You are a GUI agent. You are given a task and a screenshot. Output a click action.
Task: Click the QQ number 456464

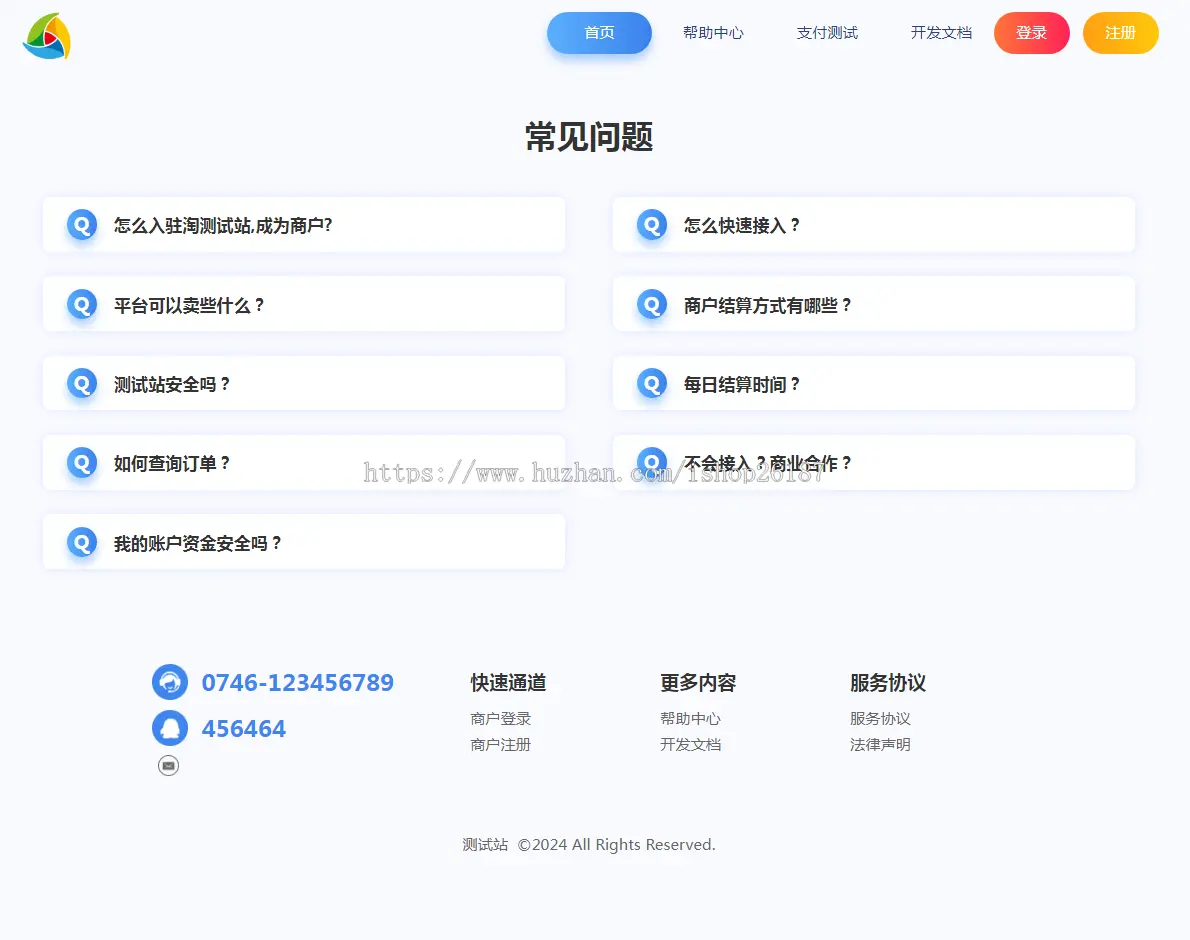click(x=244, y=729)
